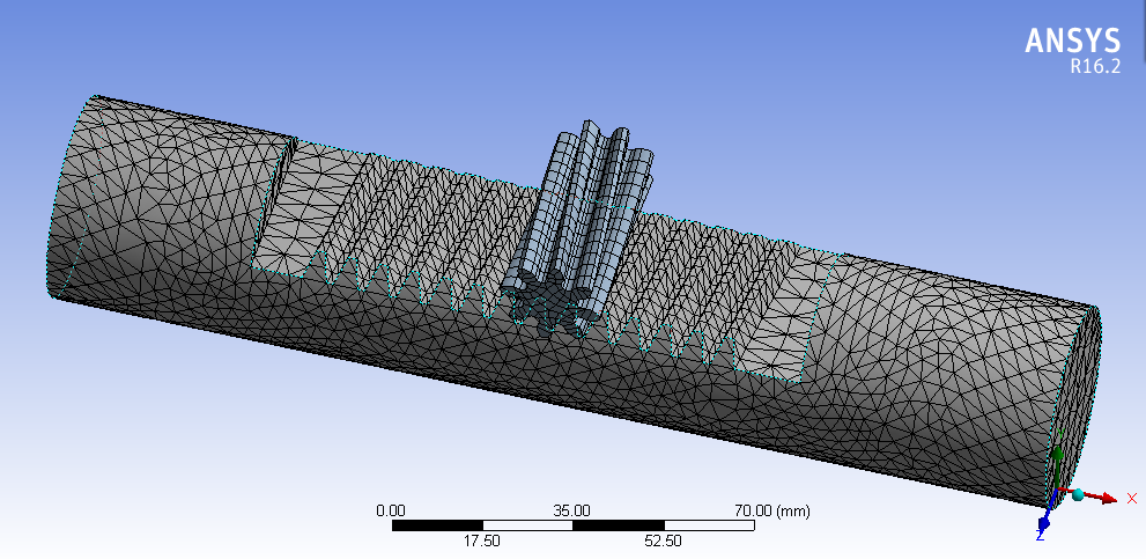
Task: Select the light blue pinion gear body
Action: [x=578, y=227]
